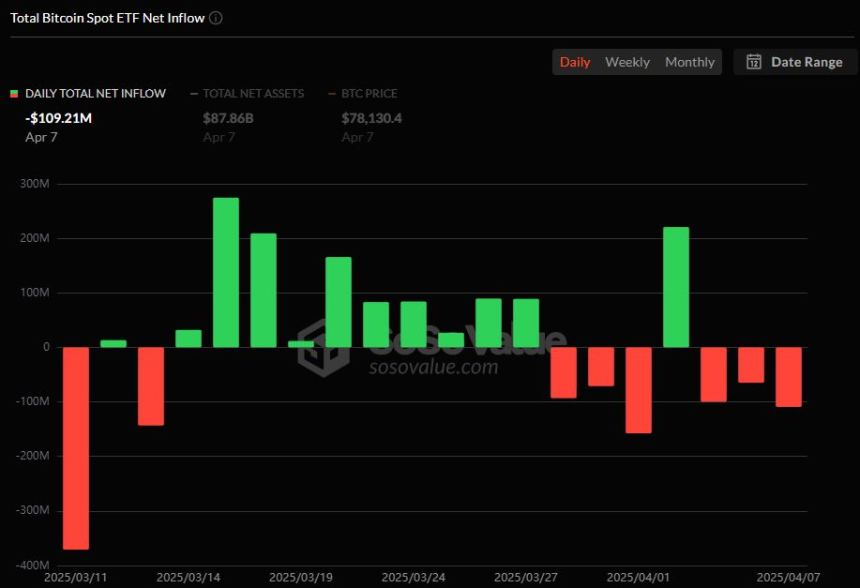Switch to the Weekly view
Image resolution: width=860 pixels, height=588 pixels.
pyautogui.click(x=627, y=62)
